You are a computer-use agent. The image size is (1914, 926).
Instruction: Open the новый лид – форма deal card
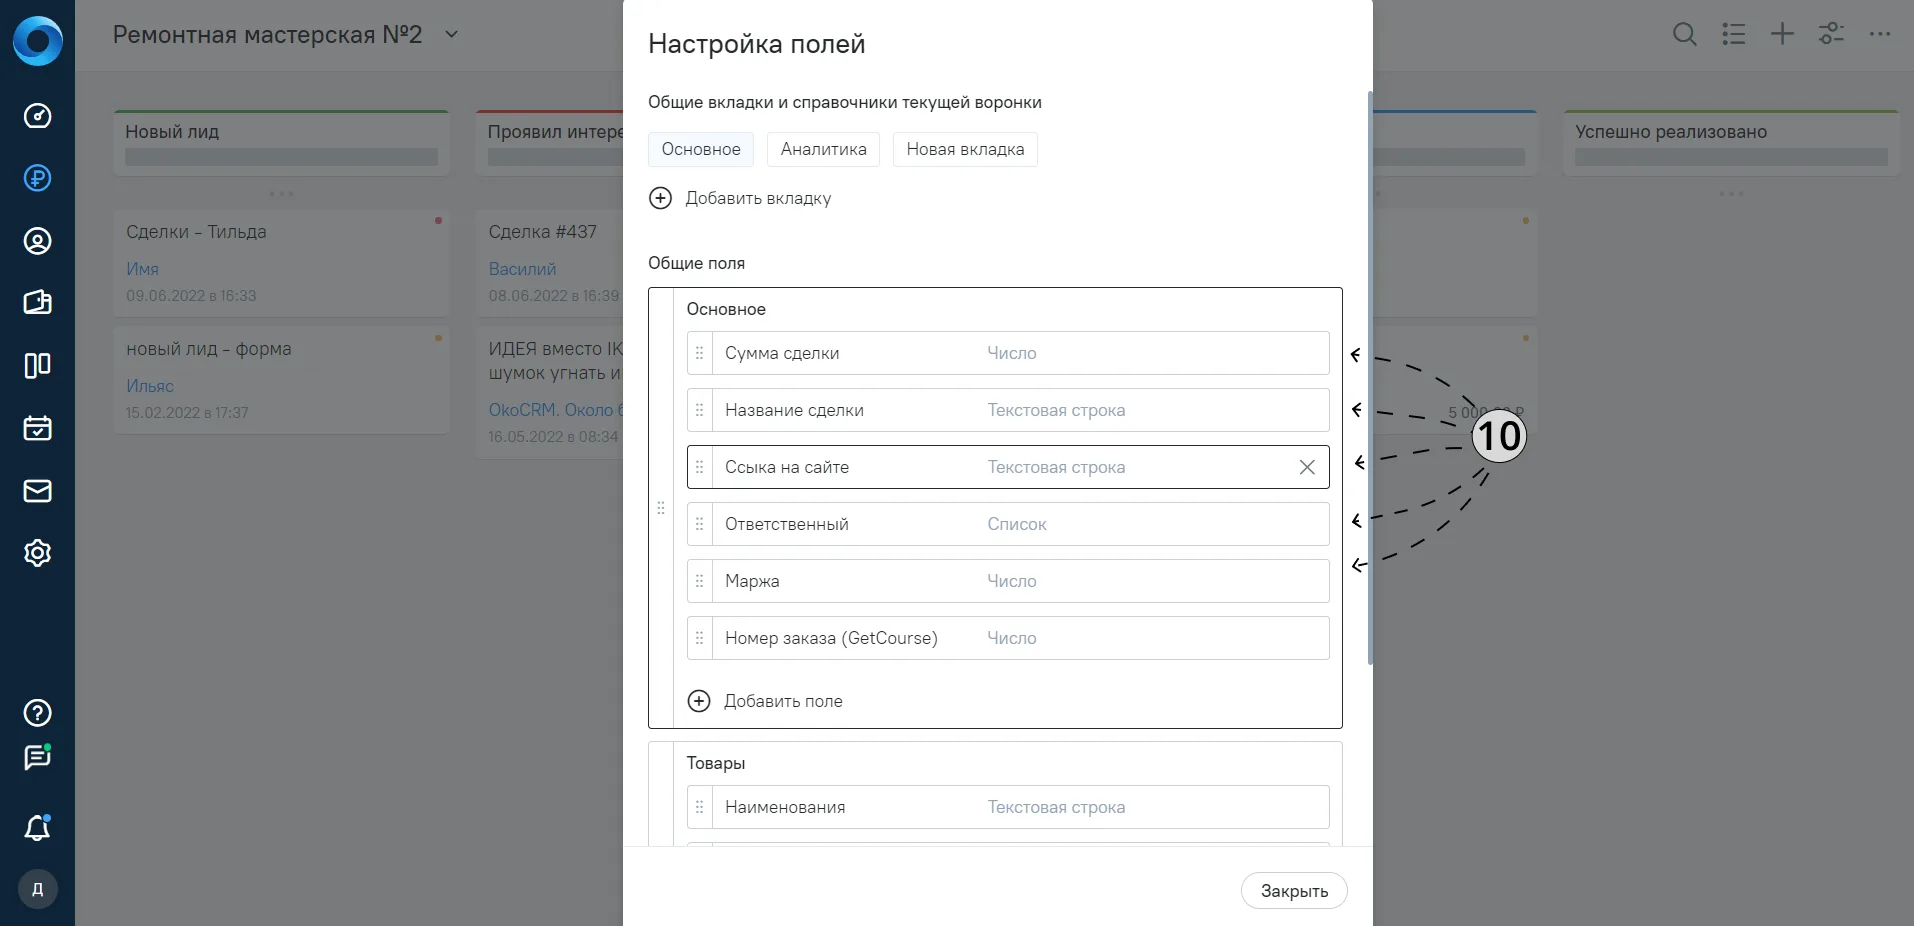(281, 380)
